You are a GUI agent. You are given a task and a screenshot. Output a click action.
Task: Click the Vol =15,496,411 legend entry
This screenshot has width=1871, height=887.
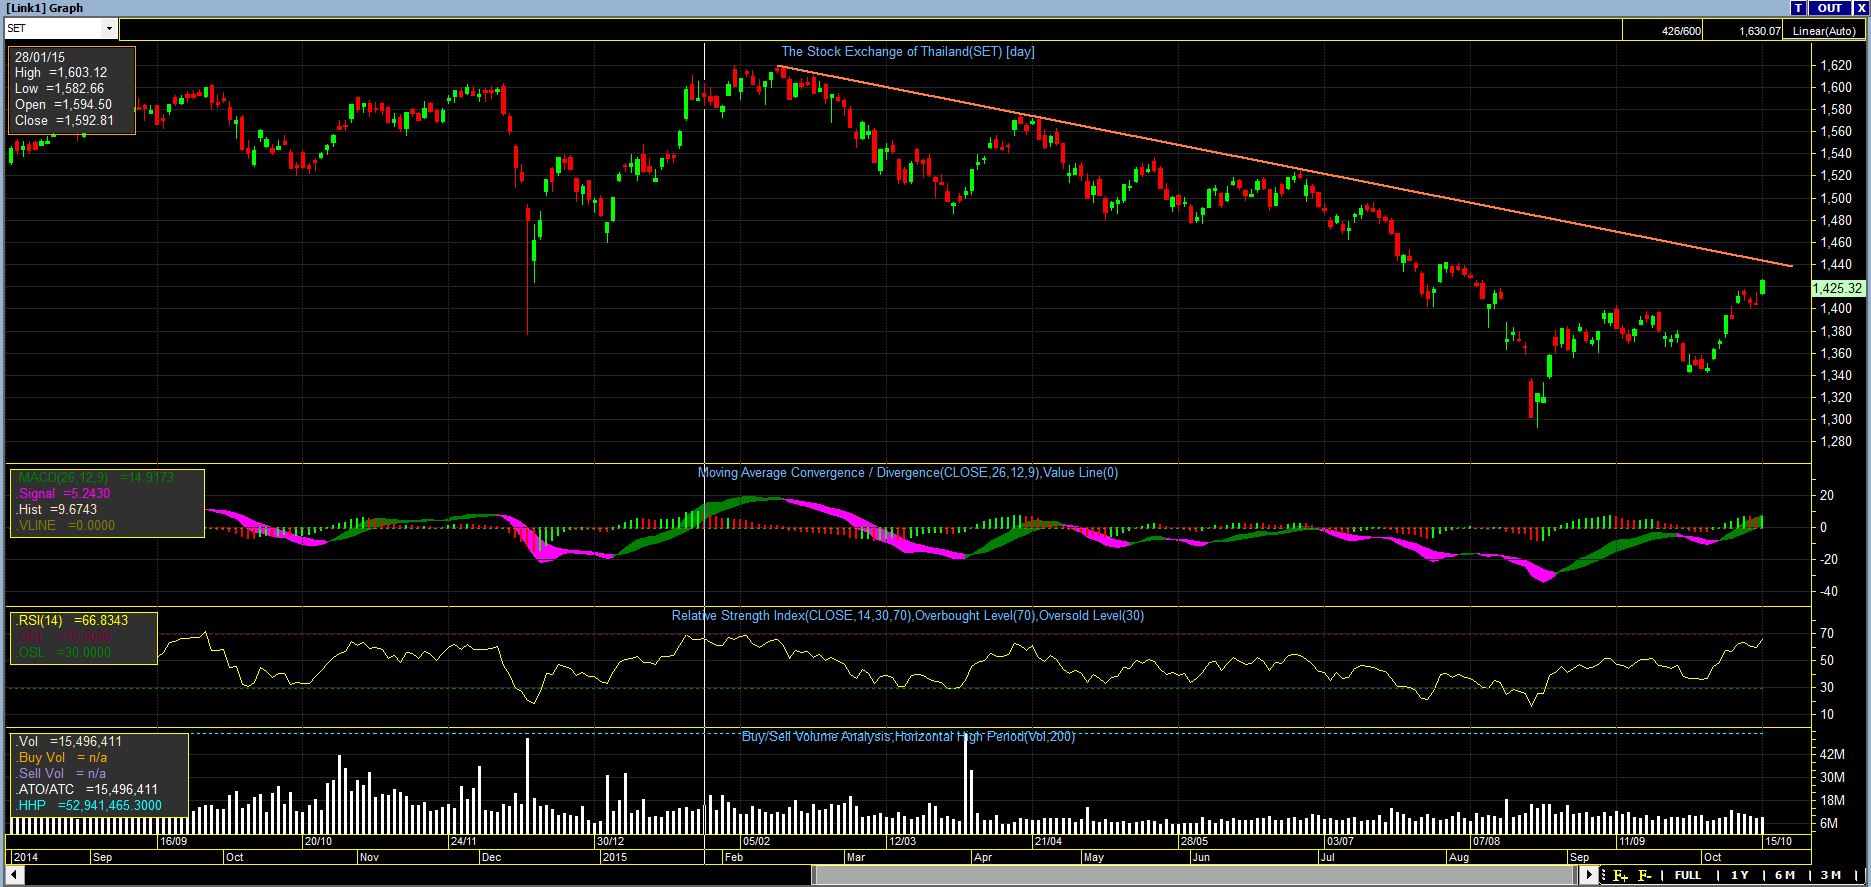[x=69, y=741]
